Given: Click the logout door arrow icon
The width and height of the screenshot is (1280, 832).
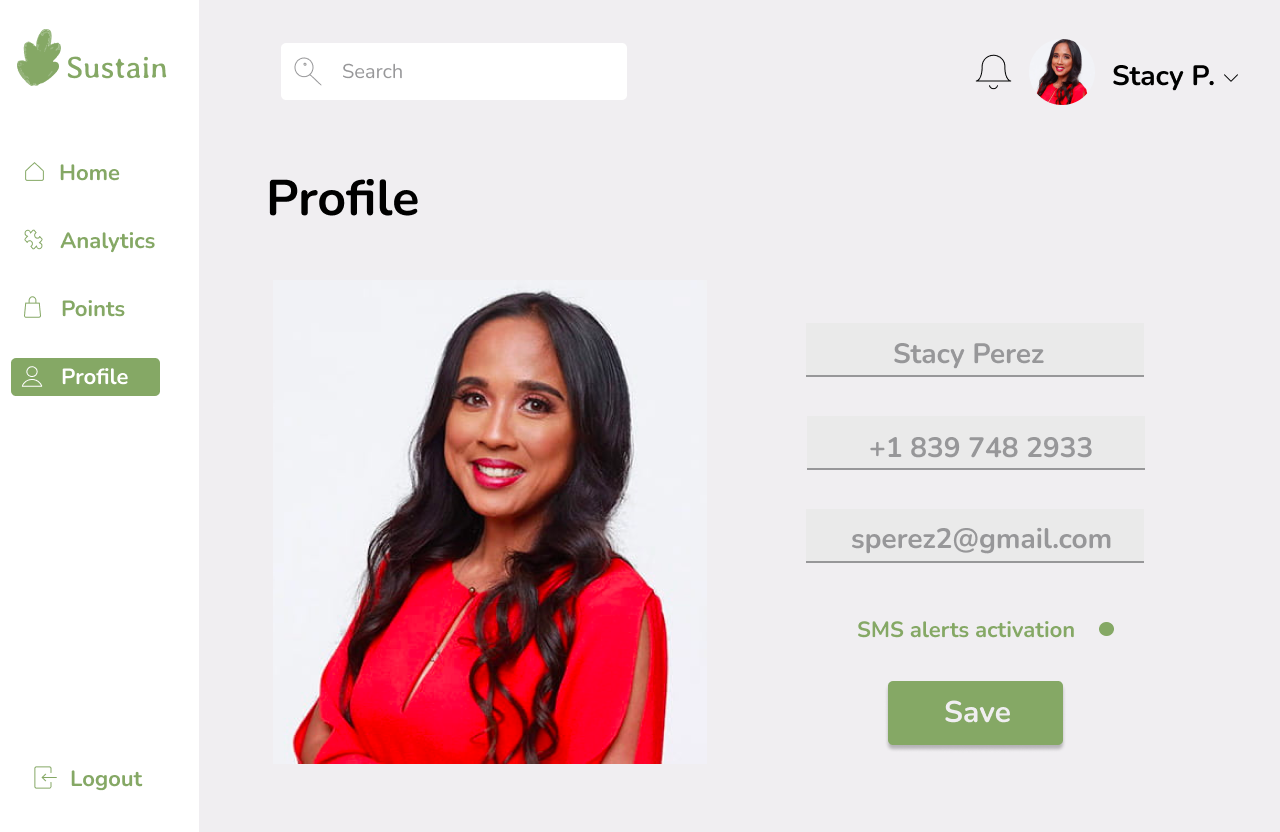Looking at the screenshot, I should (44, 777).
